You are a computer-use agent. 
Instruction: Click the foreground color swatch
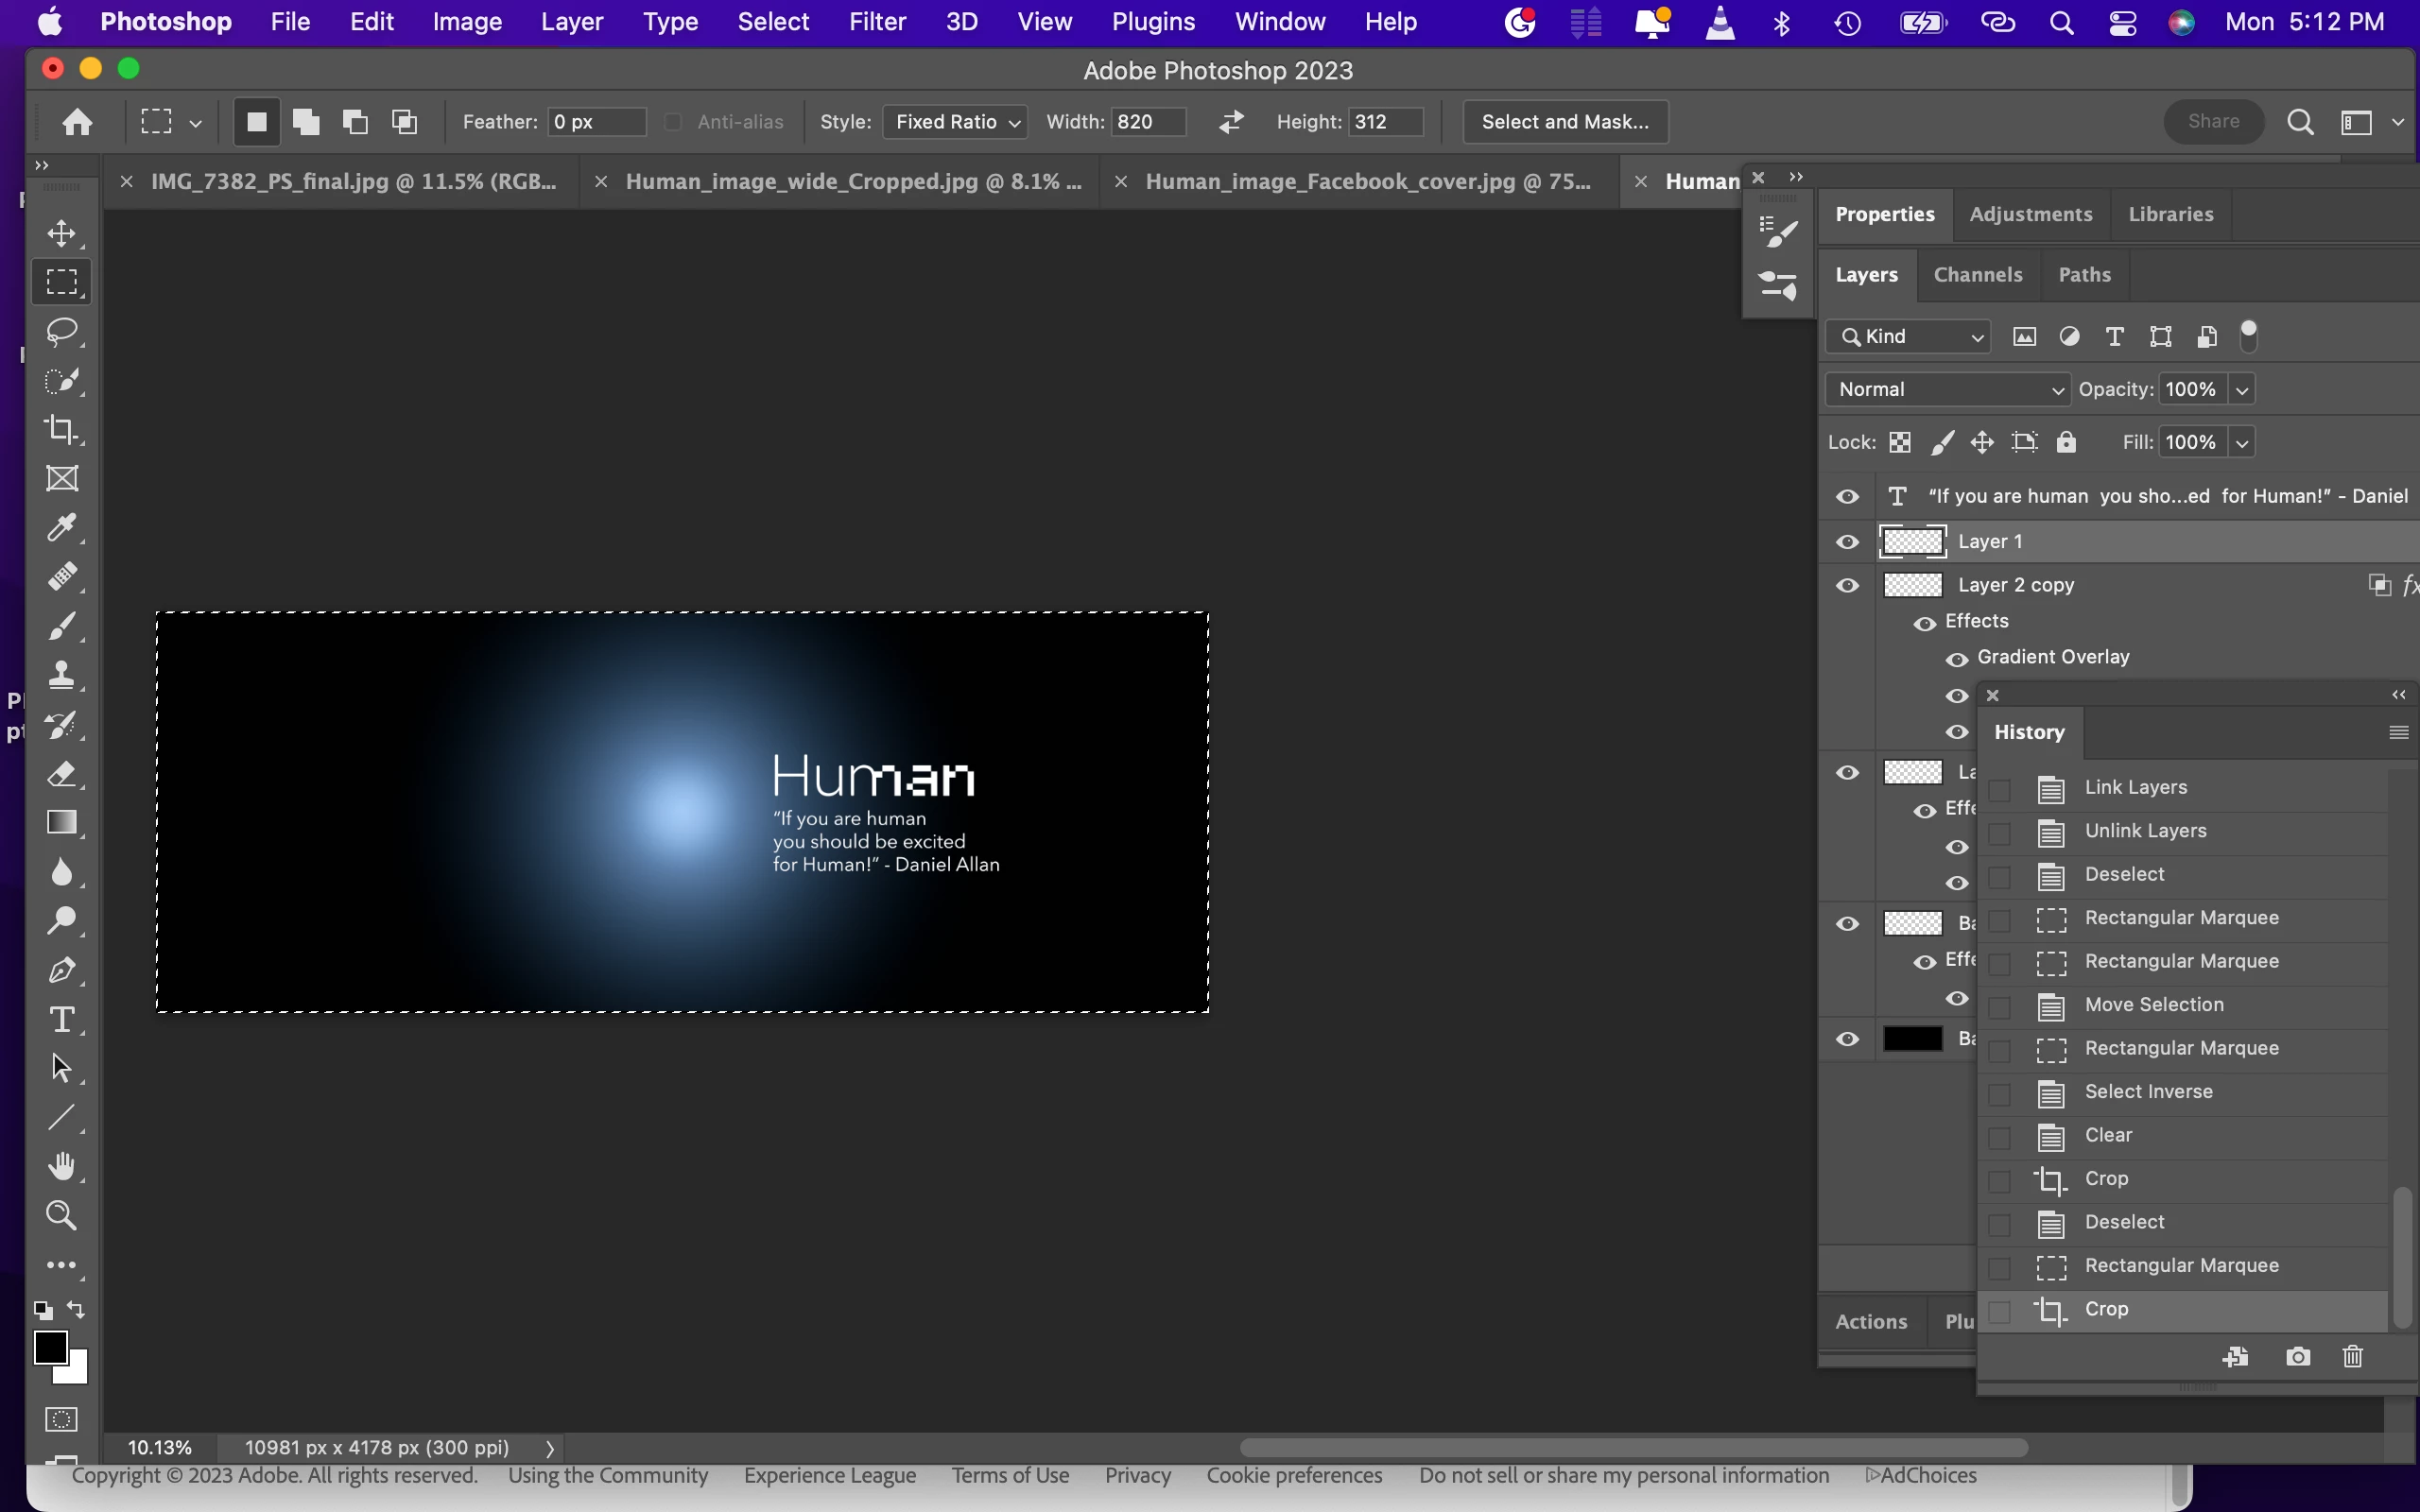click(x=50, y=1347)
